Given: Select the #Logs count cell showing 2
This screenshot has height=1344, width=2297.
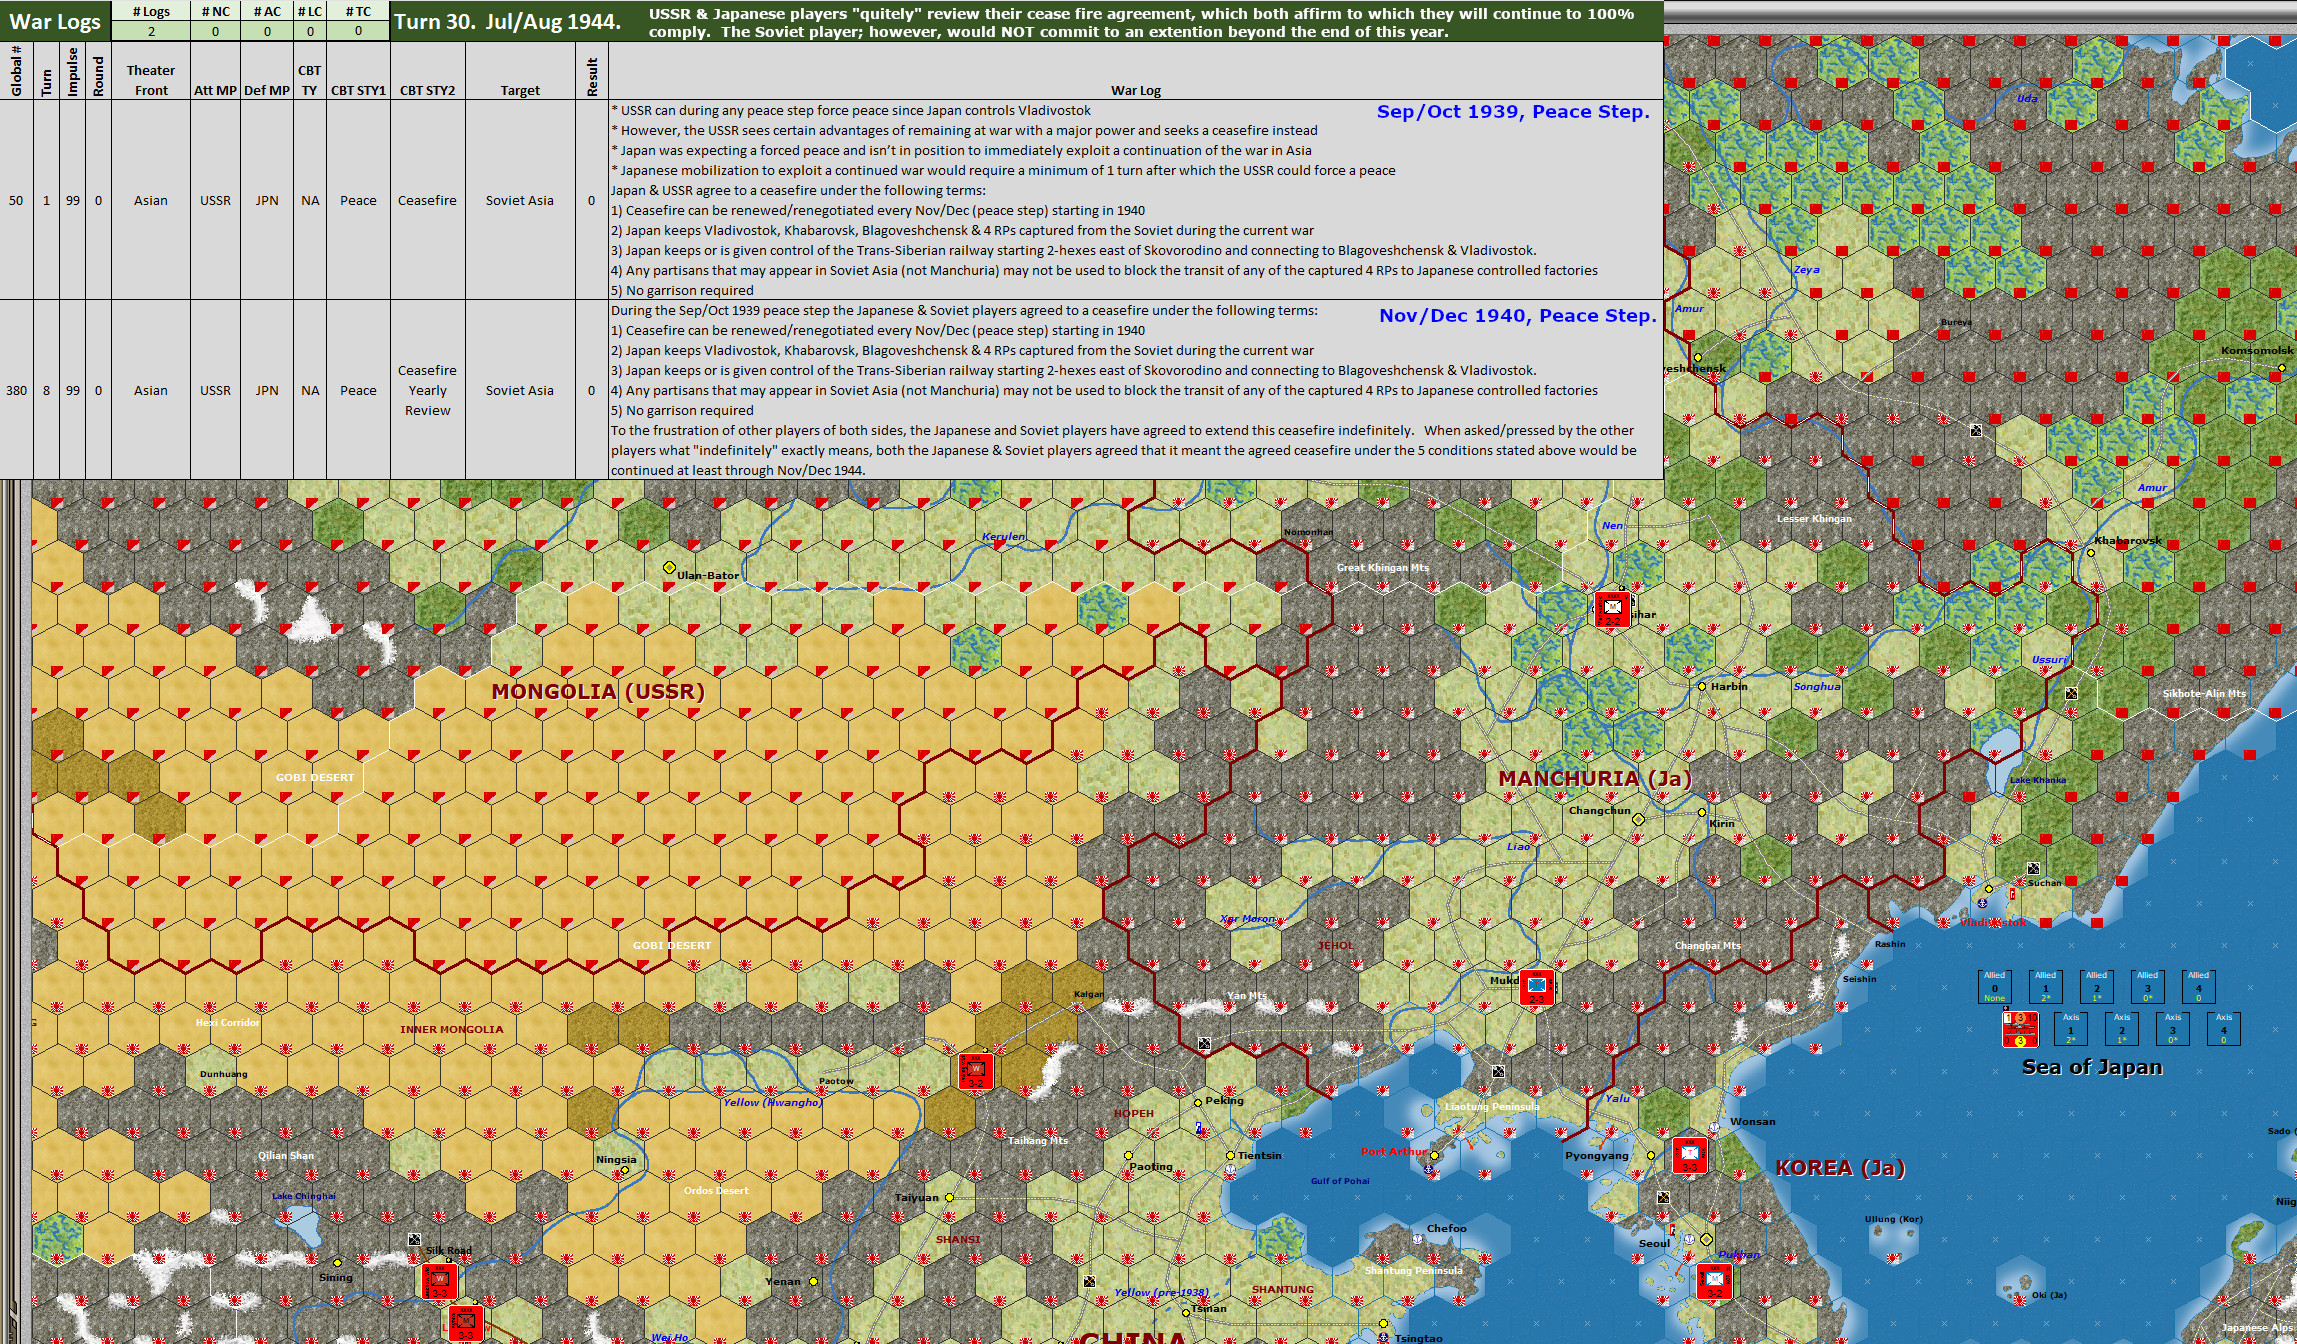Looking at the screenshot, I should (151, 31).
